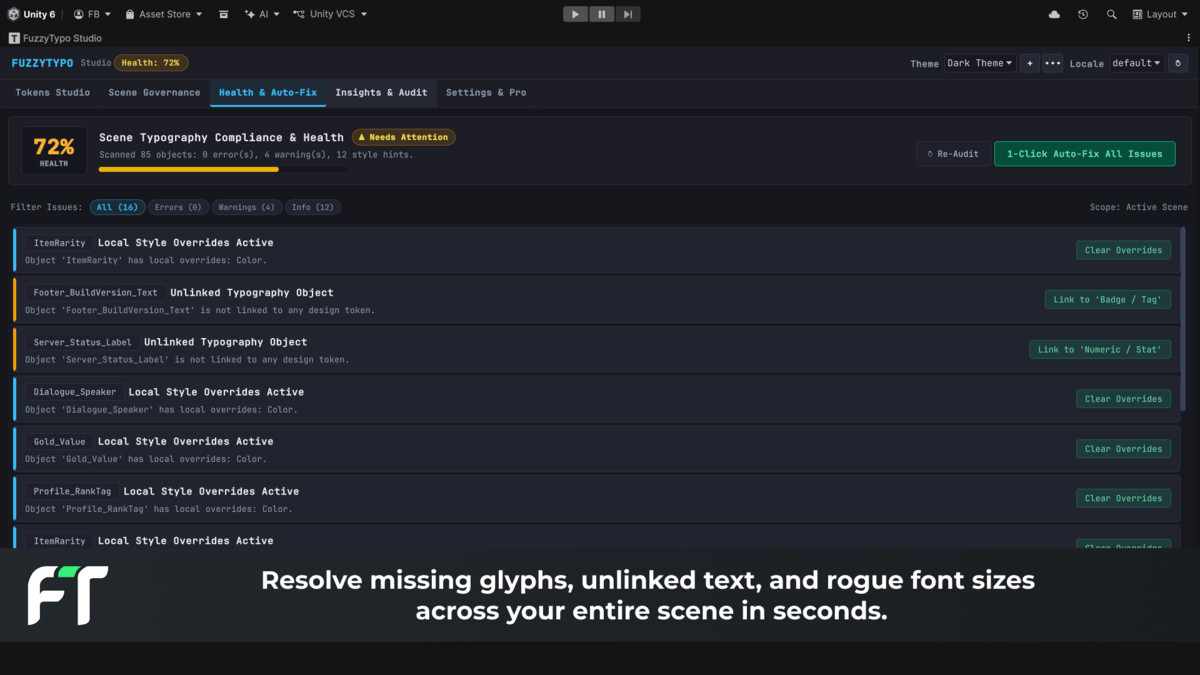
Task: Click the Profile_RankTag object tag
Action: [x=72, y=491]
